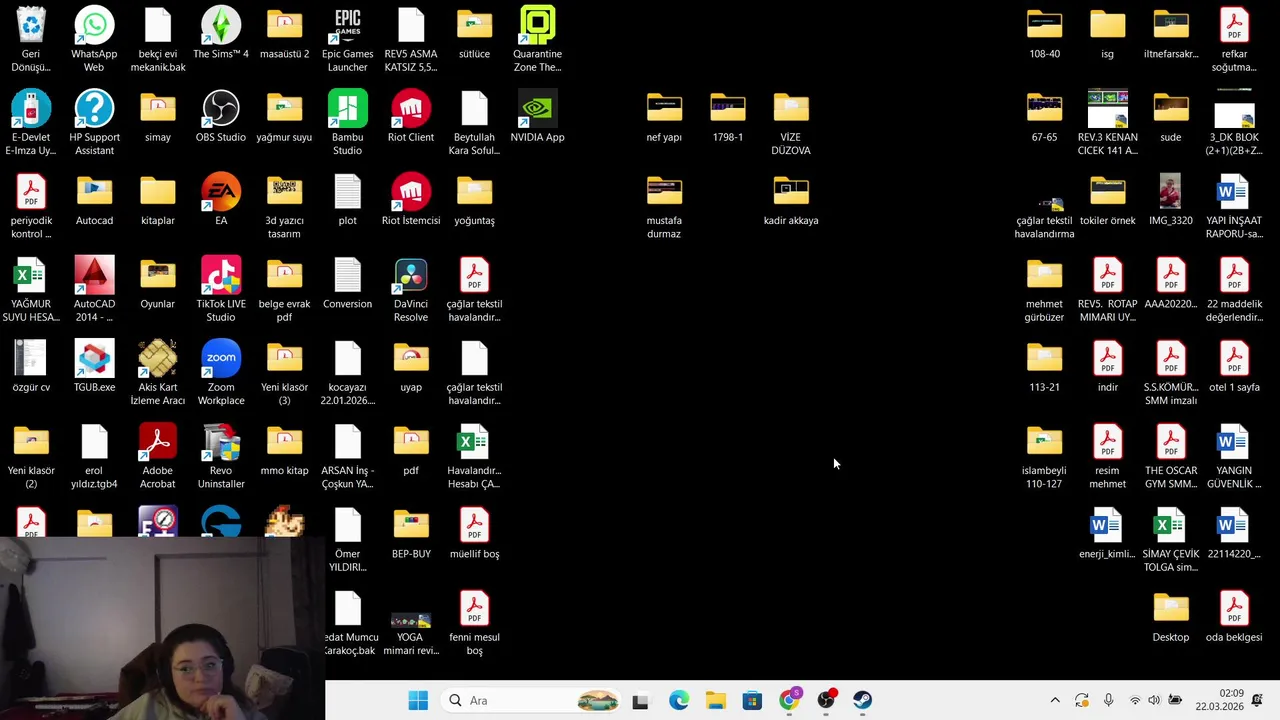The image size is (1280, 720).
Task: Open the Oyunlar folder
Action: click(x=158, y=275)
